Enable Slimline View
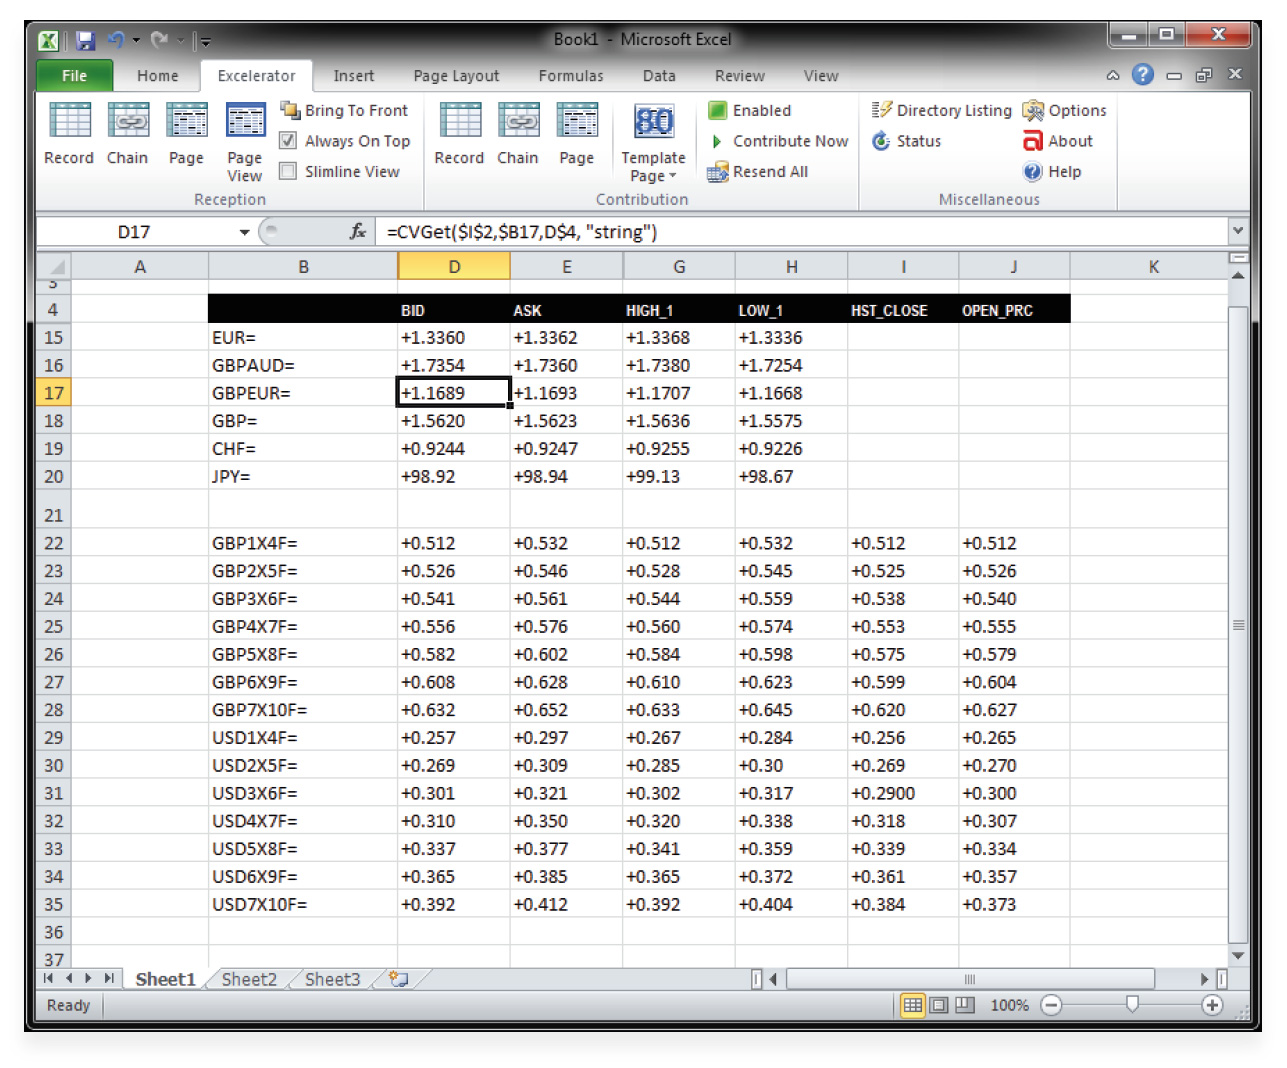This screenshot has height=1068, width=1287. (287, 171)
